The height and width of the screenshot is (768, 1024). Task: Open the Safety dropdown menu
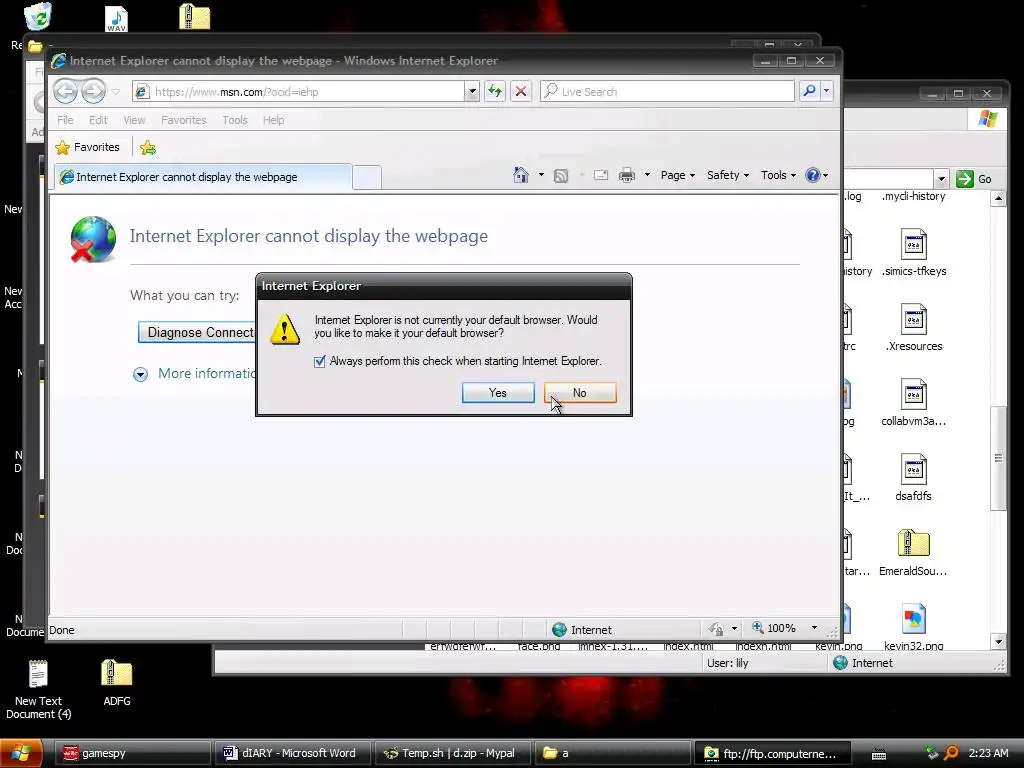tap(728, 175)
